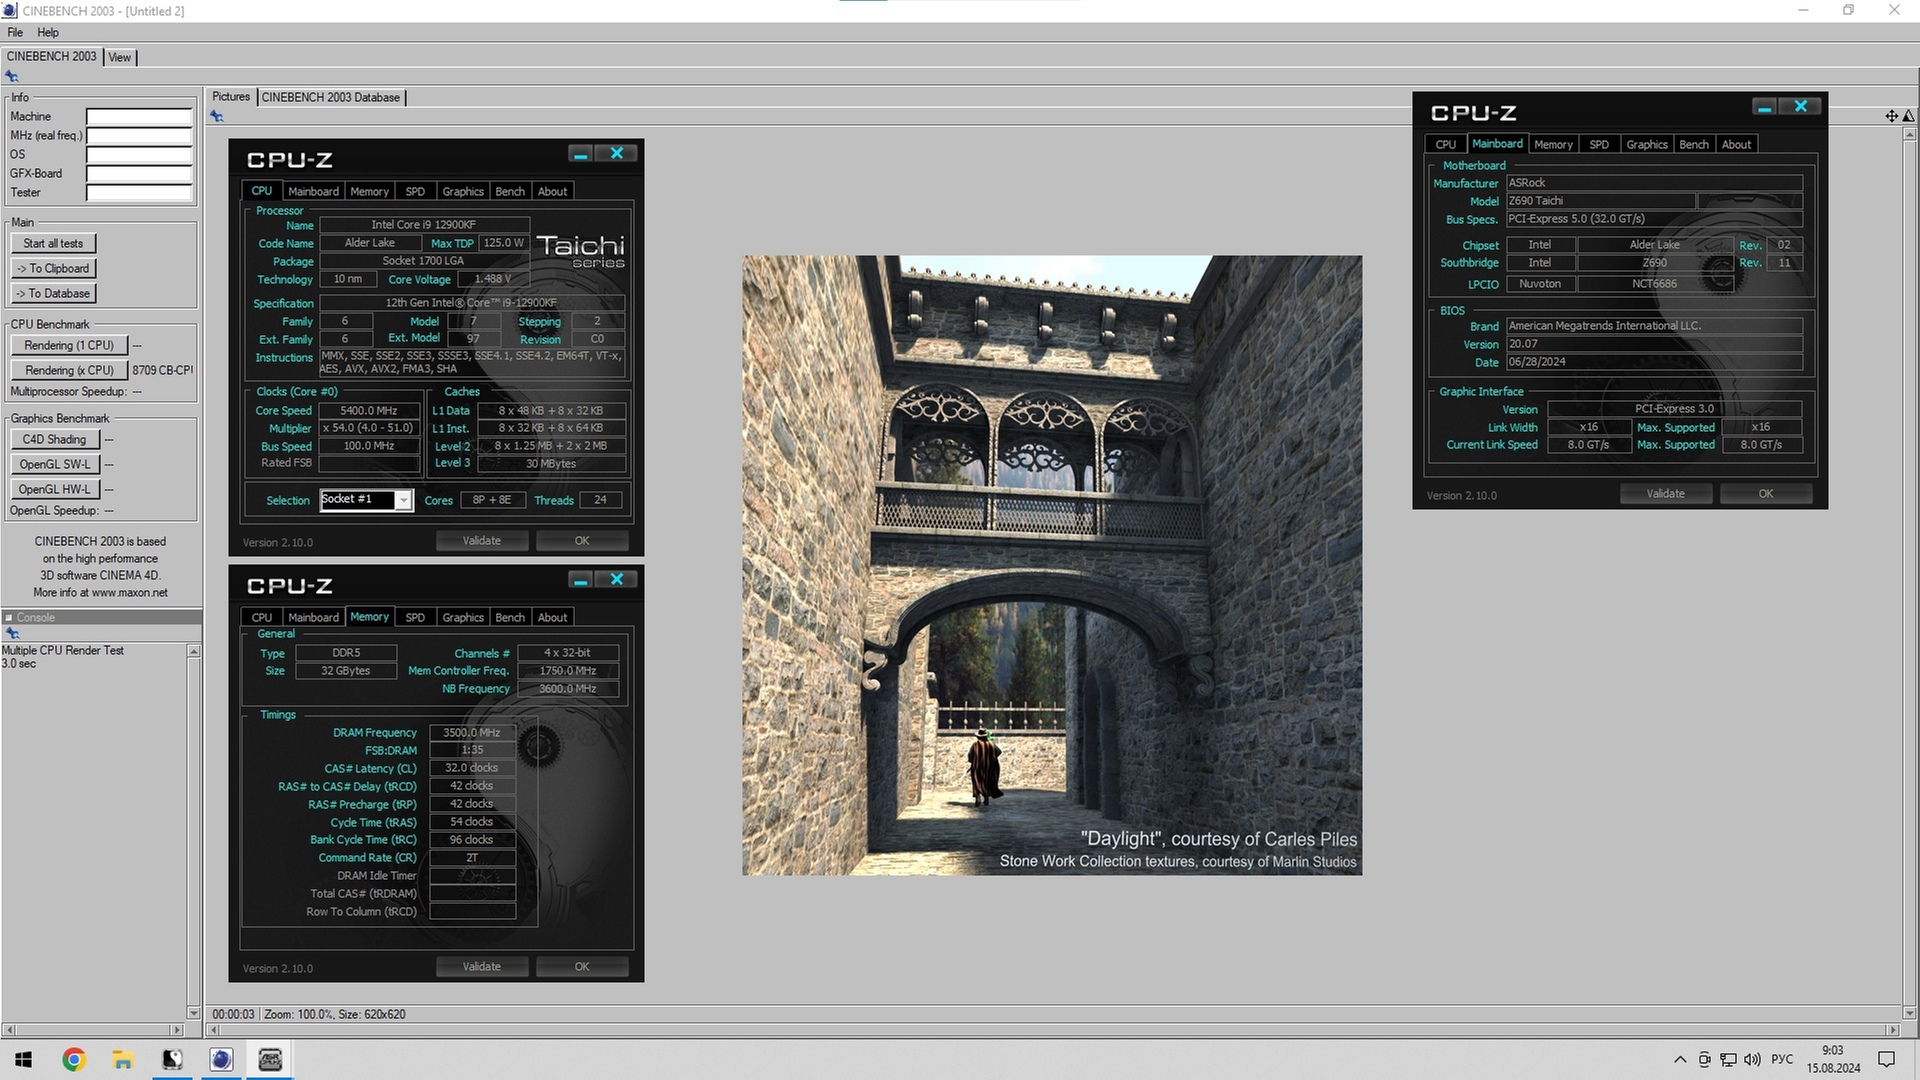Switch to the Cinebench sphere taskbar icon
Image resolution: width=1920 pixels, height=1080 pixels.
click(221, 1059)
